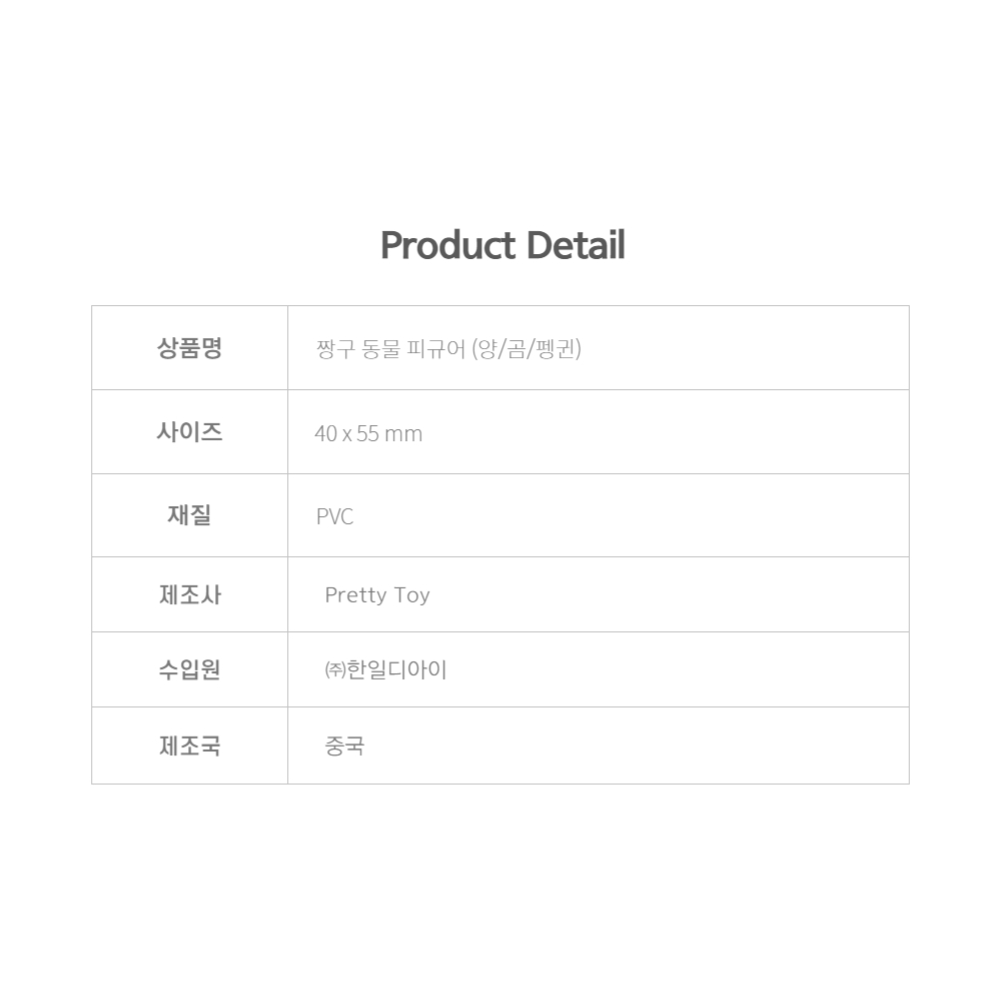This screenshot has height=1000, width=1000.
Task: Select the 수입원 label cell
Action: [189, 670]
